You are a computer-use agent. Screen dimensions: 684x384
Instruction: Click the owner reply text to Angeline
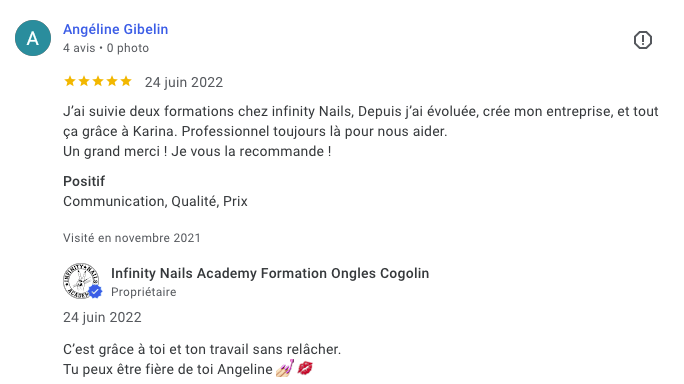point(202,359)
